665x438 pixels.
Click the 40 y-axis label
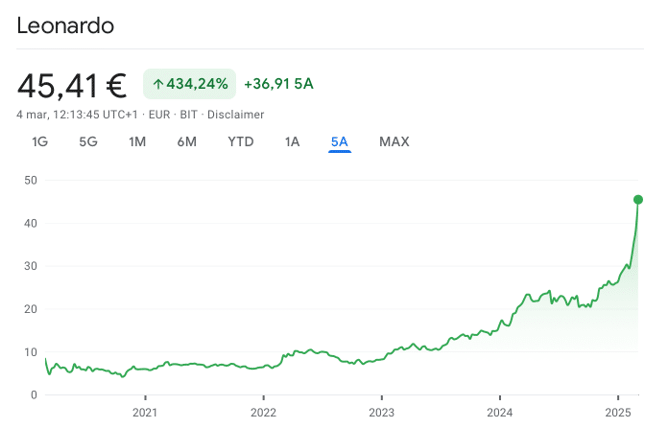coord(31,223)
